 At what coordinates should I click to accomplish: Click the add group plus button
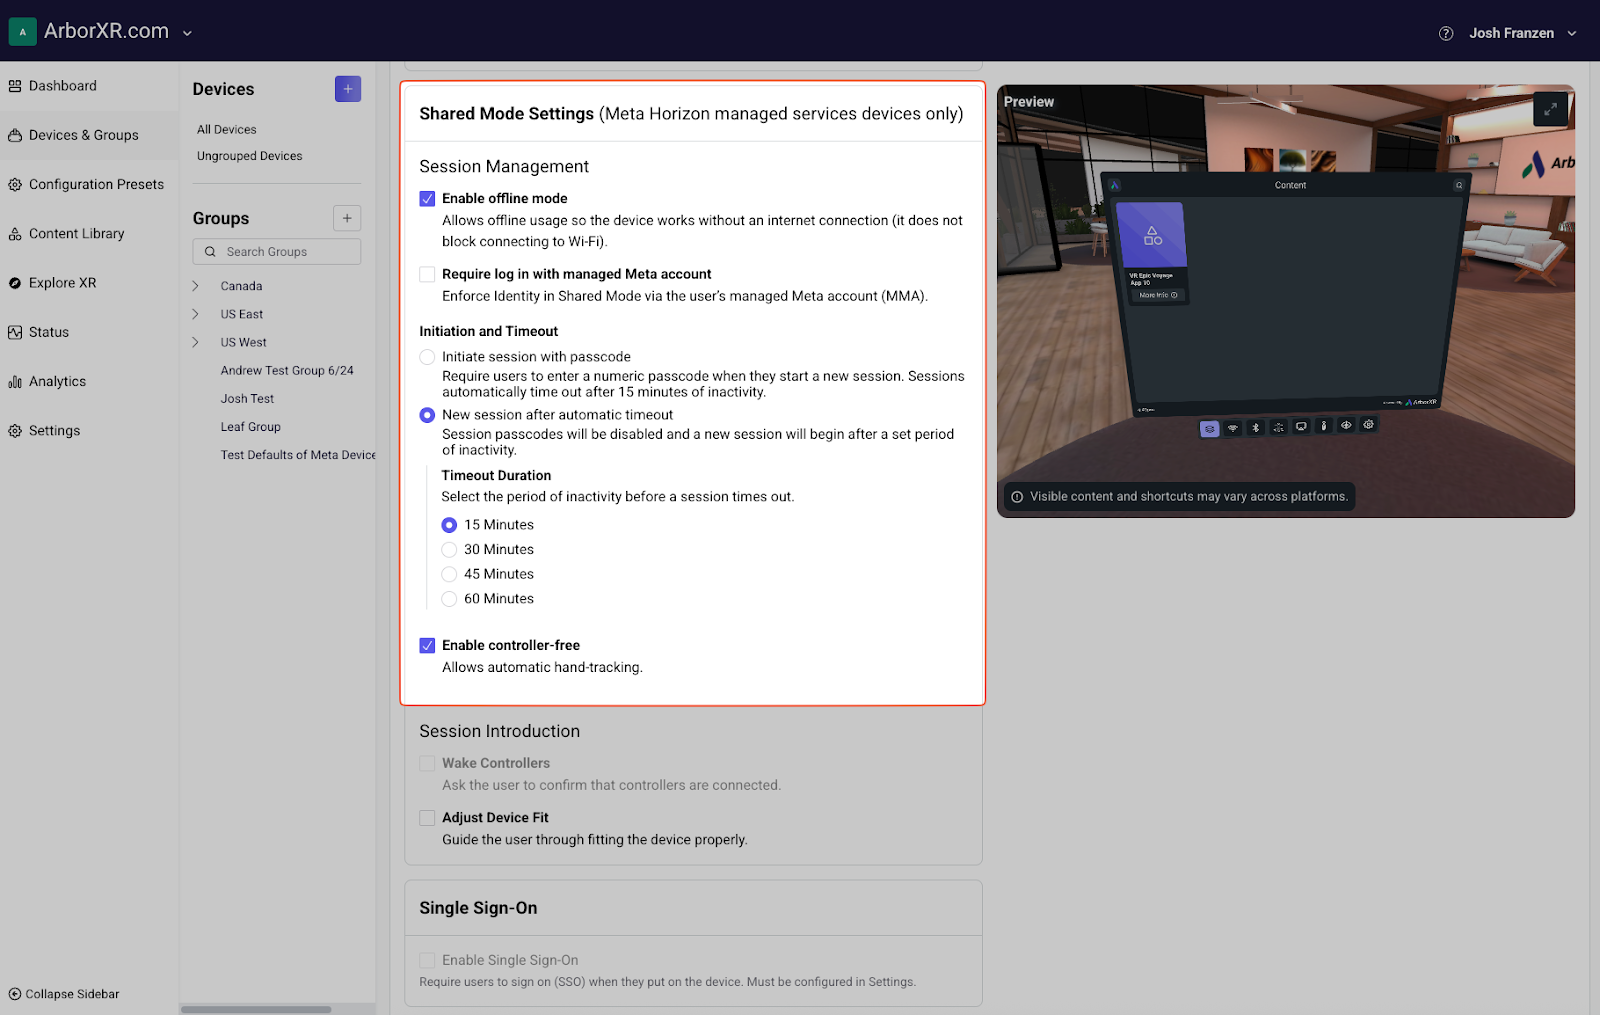(347, 218)
